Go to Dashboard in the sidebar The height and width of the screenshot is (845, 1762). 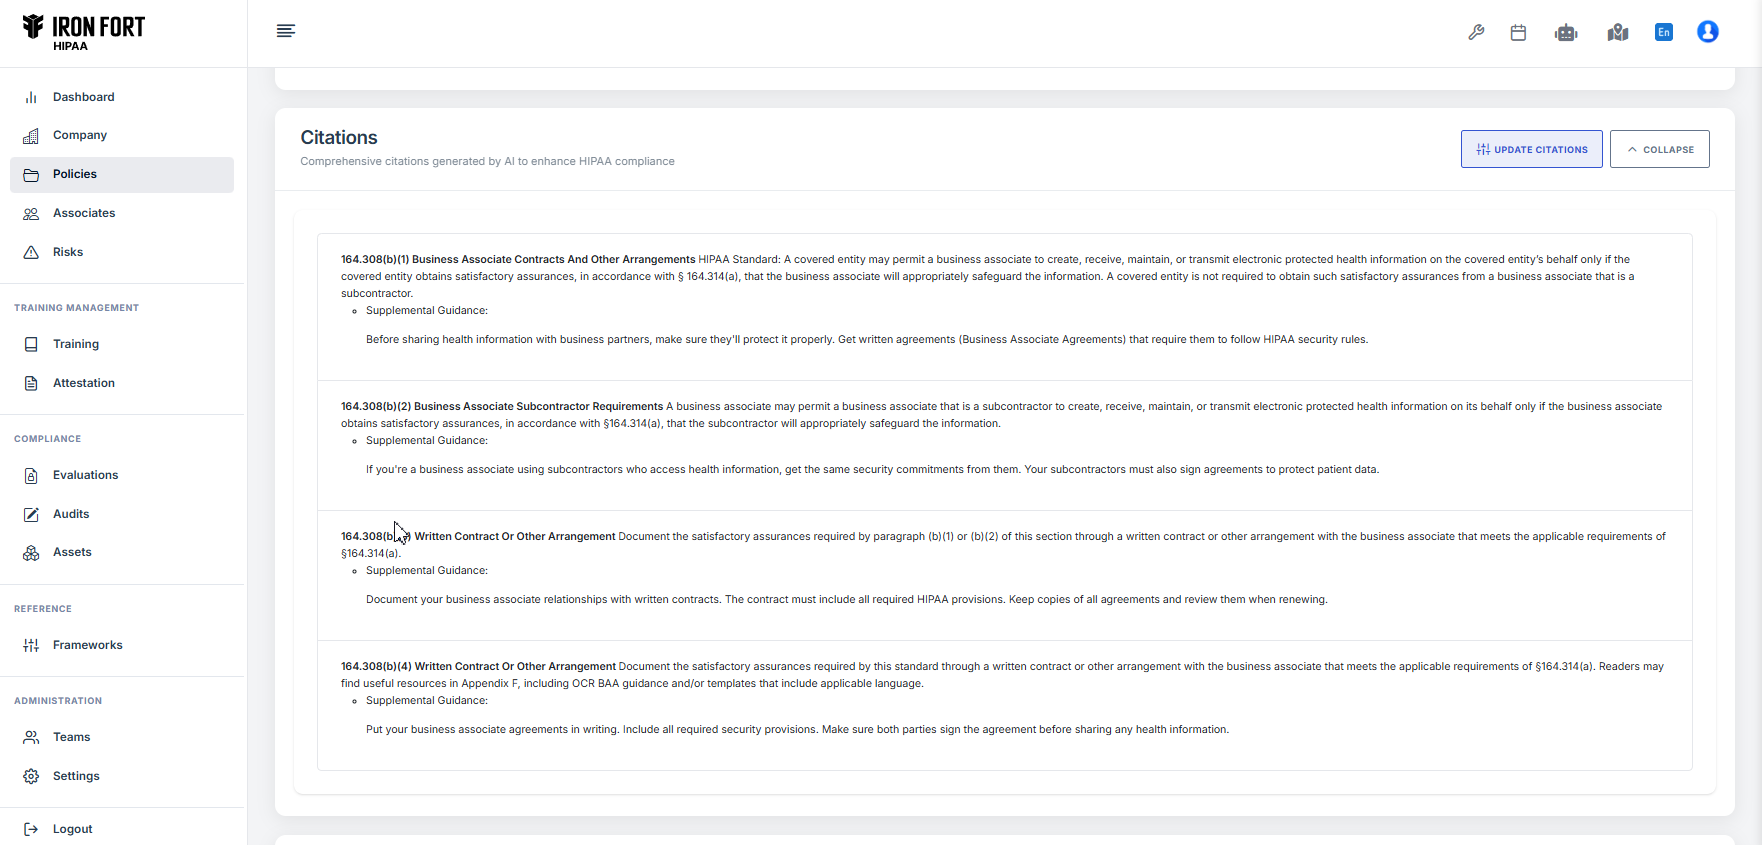[84, 97]
